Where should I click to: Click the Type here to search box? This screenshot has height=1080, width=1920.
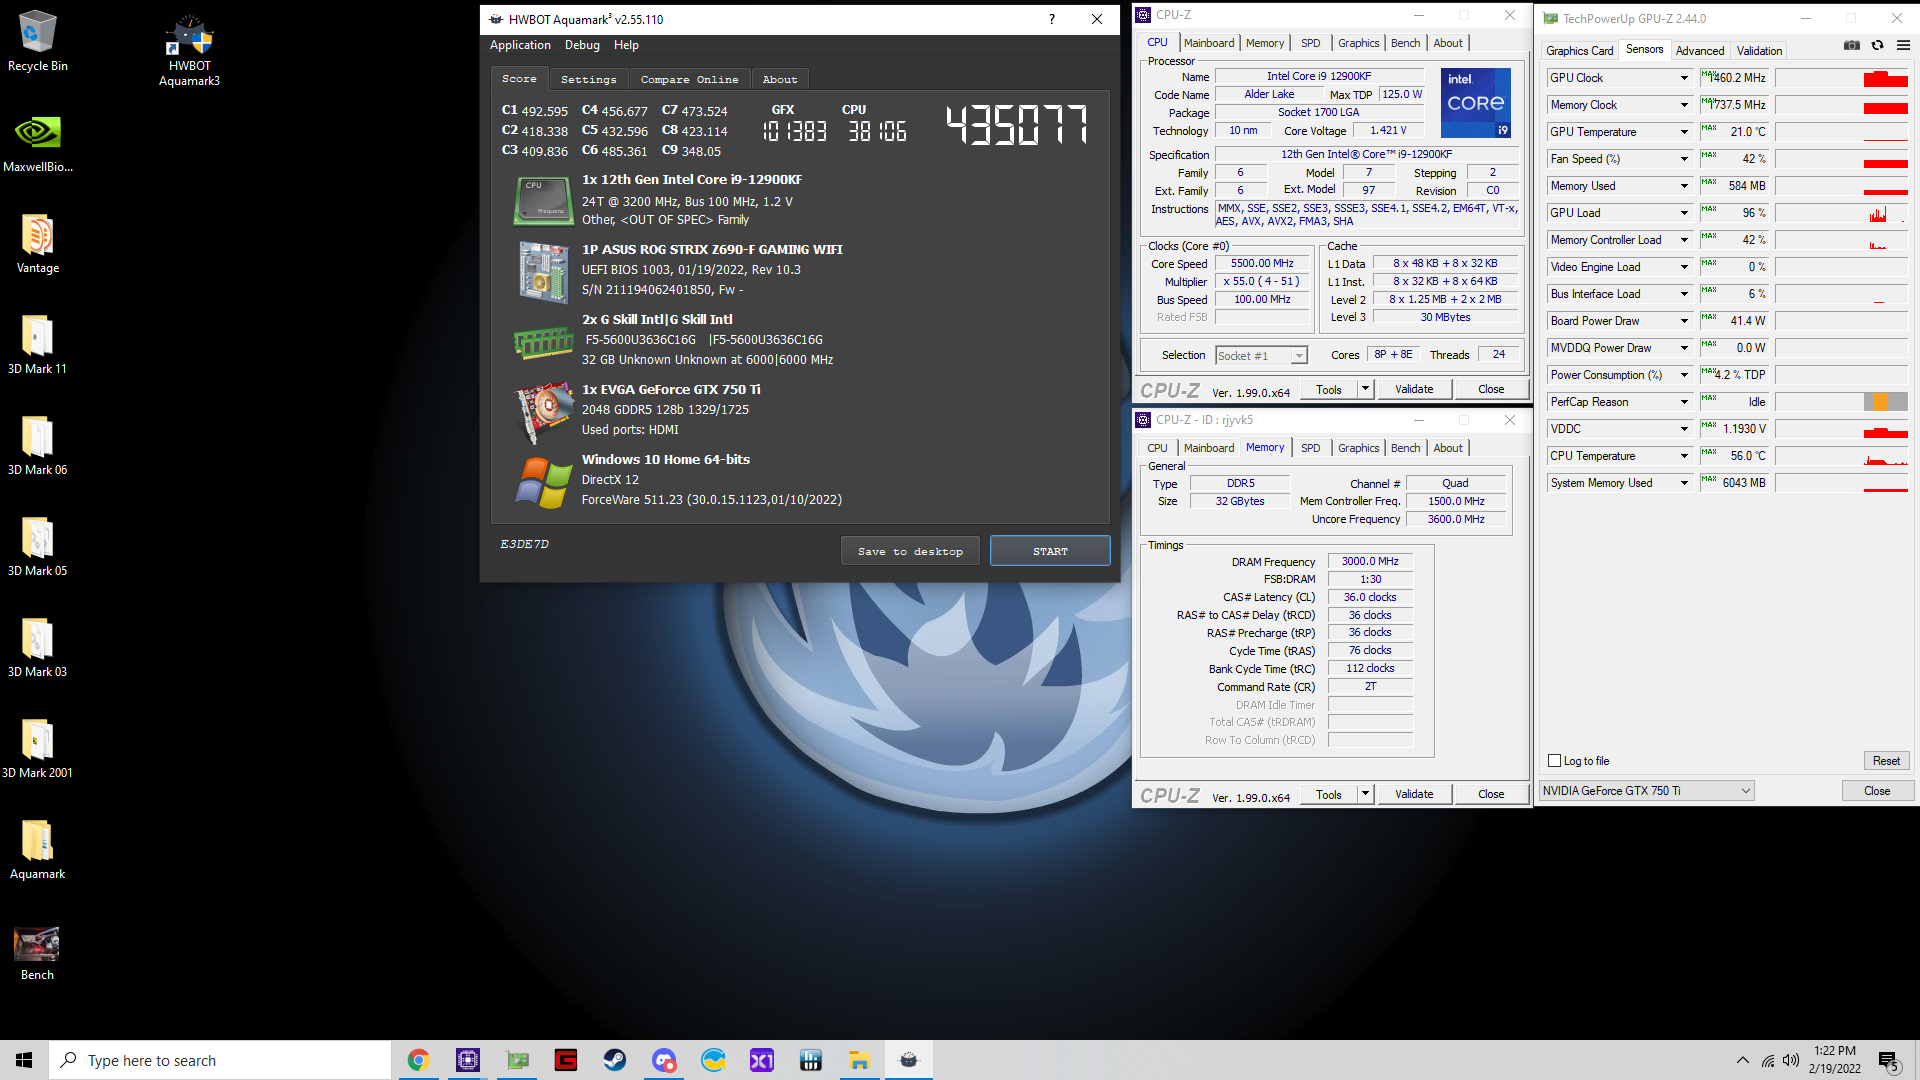[x=220, y=1060]
